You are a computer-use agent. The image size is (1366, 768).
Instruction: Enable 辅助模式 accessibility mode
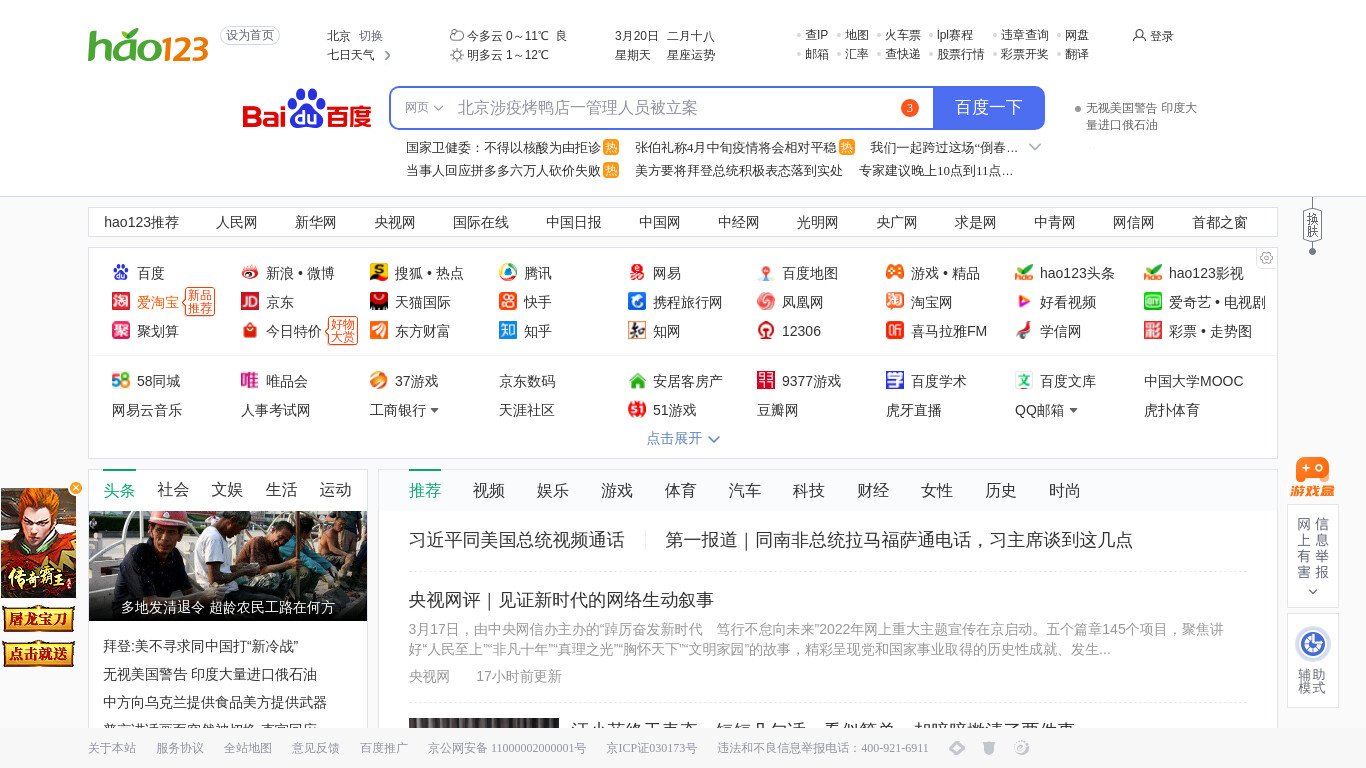tap(1312, 660)
